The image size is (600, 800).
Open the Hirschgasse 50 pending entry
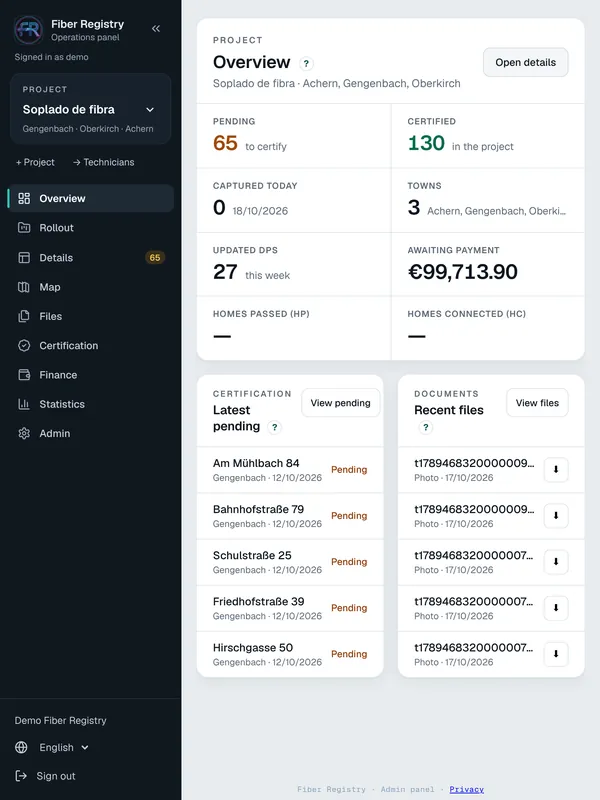point(290,654)
